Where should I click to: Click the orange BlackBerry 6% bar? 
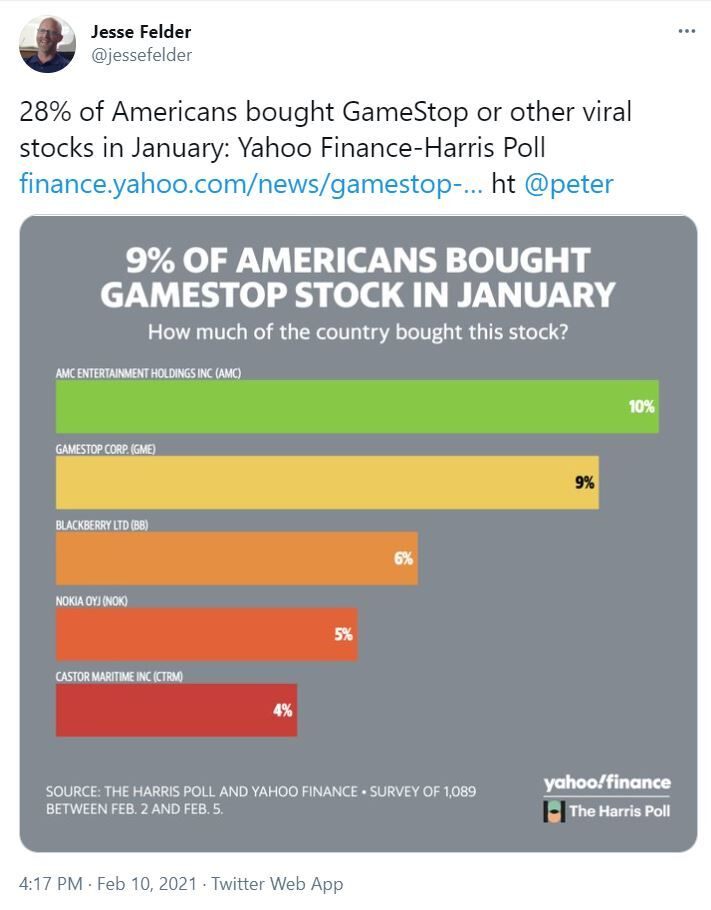(237, 558)
